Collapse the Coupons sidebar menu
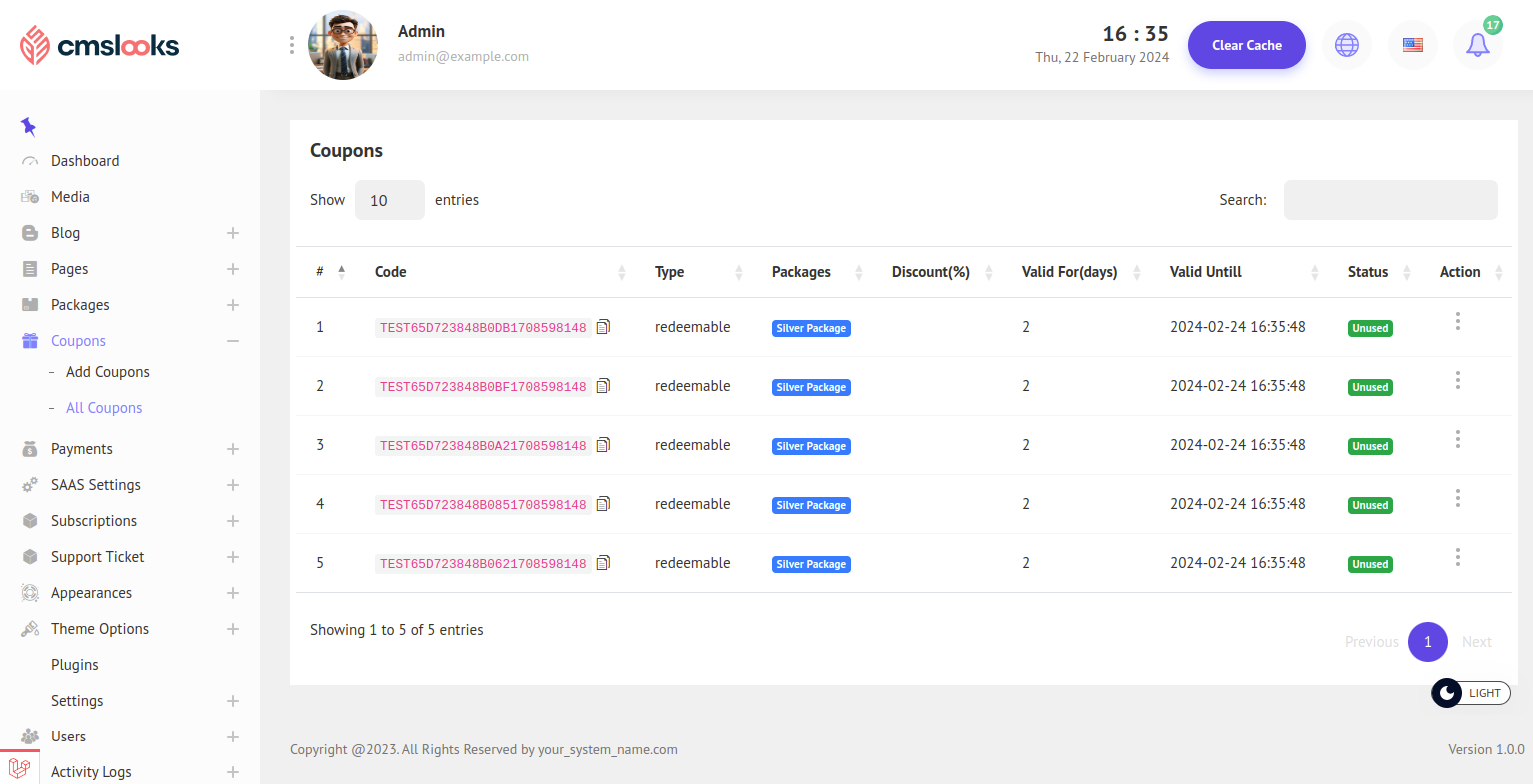The image size is (1533, 784). tap(233, 341)
